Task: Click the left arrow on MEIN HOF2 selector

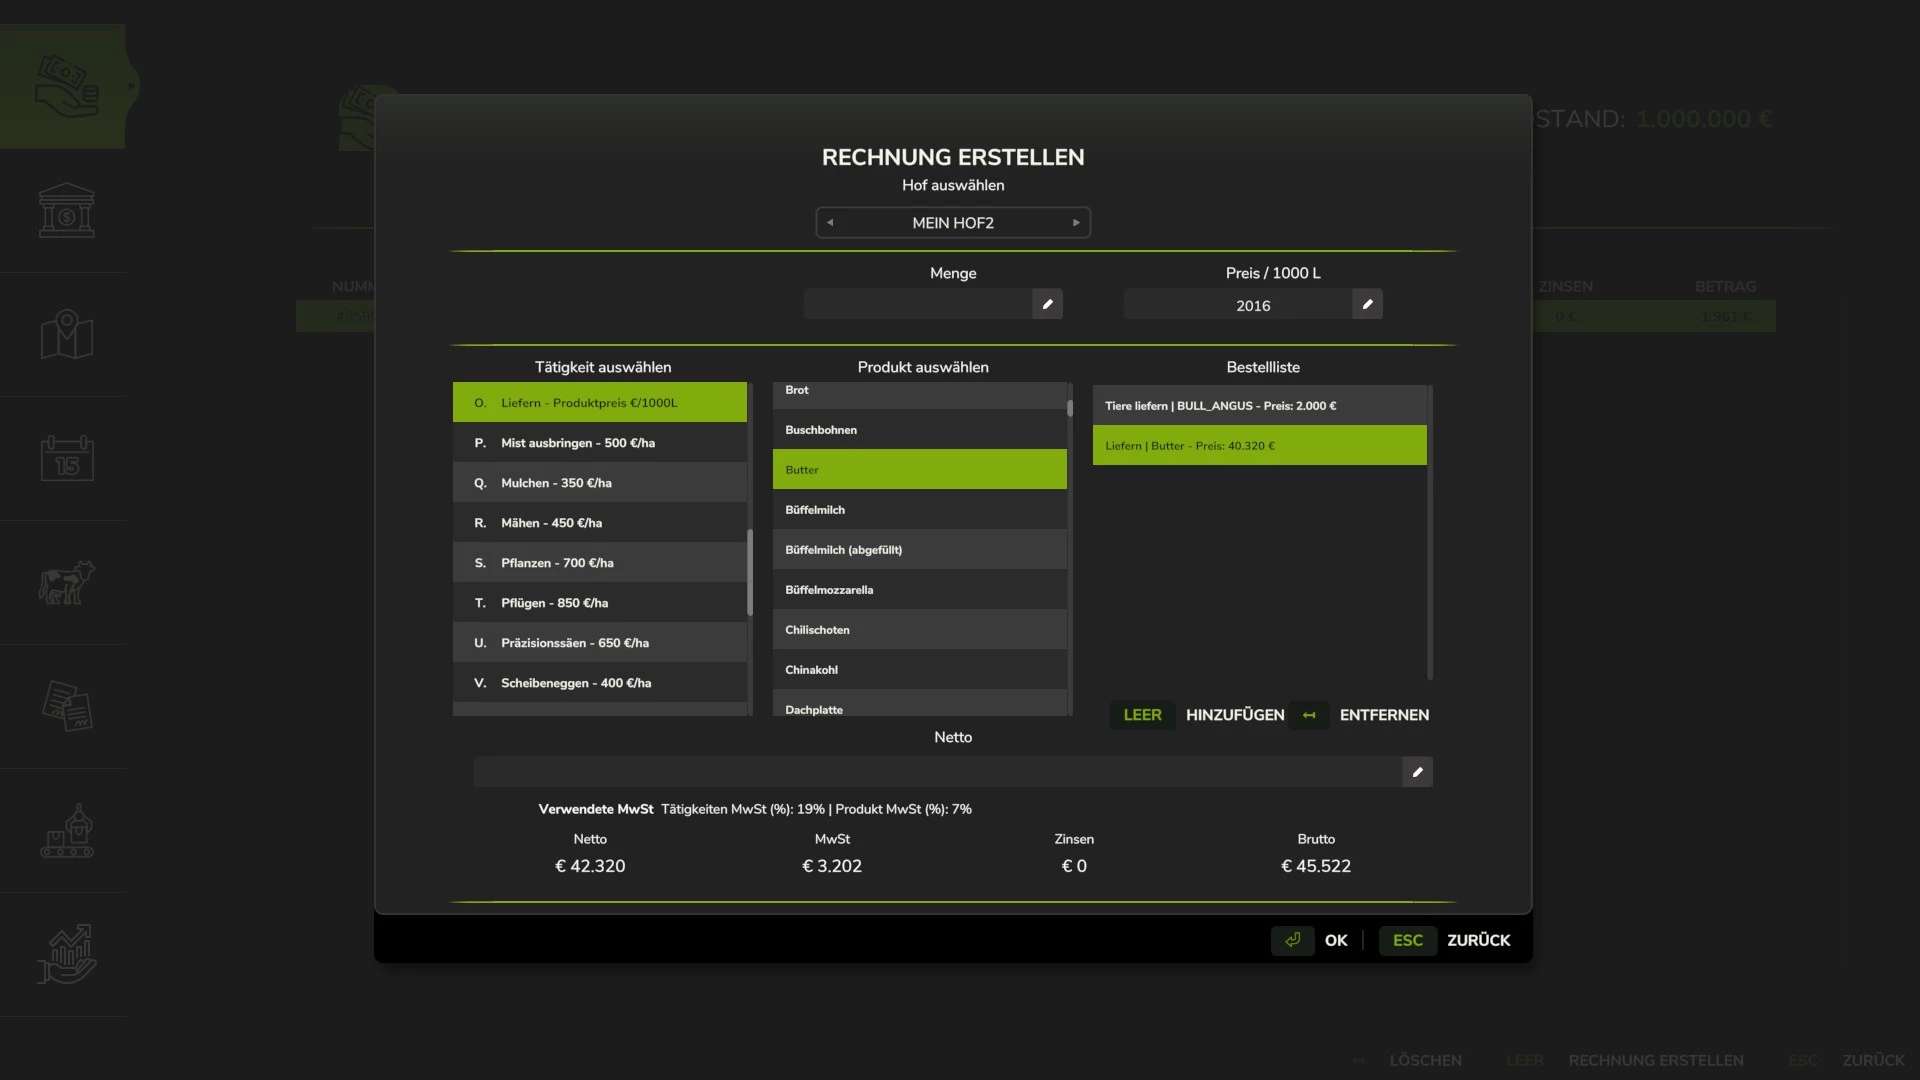Action: (x=828, y=222)
